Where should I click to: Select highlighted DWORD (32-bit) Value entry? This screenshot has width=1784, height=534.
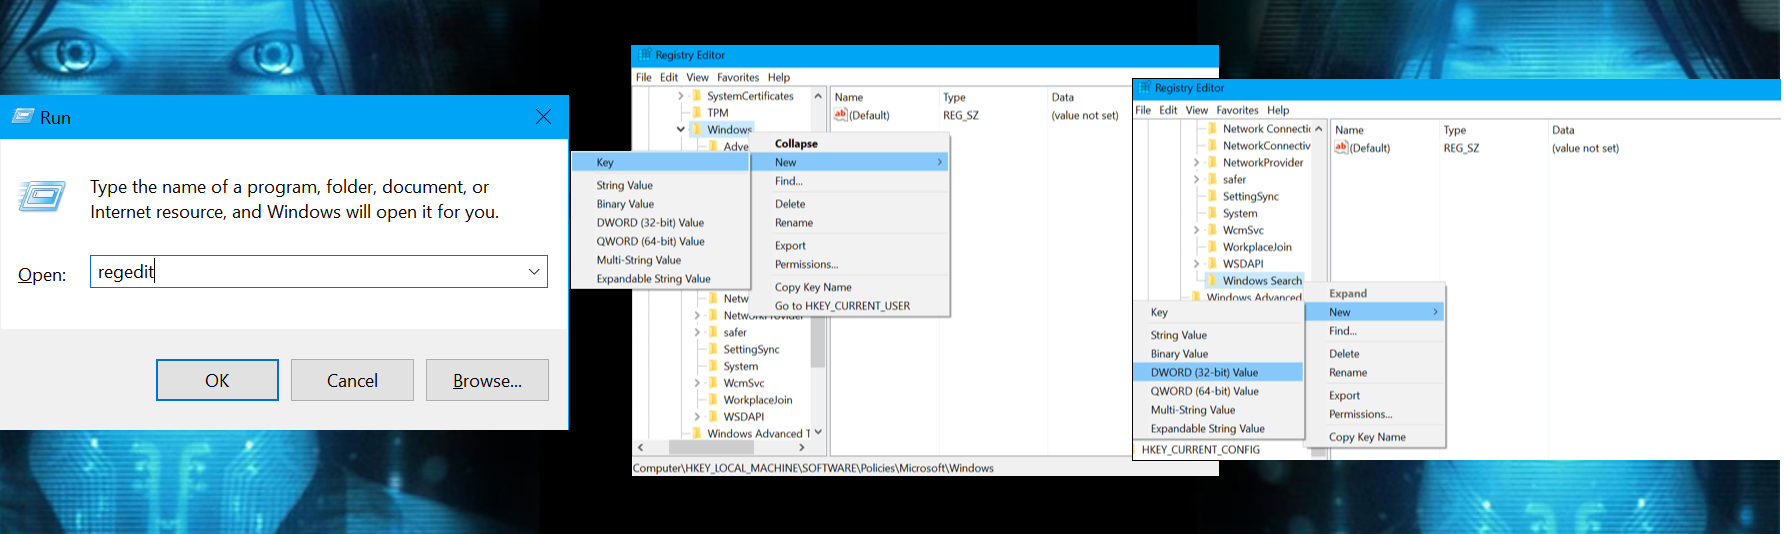click(x=1219, y=372)
